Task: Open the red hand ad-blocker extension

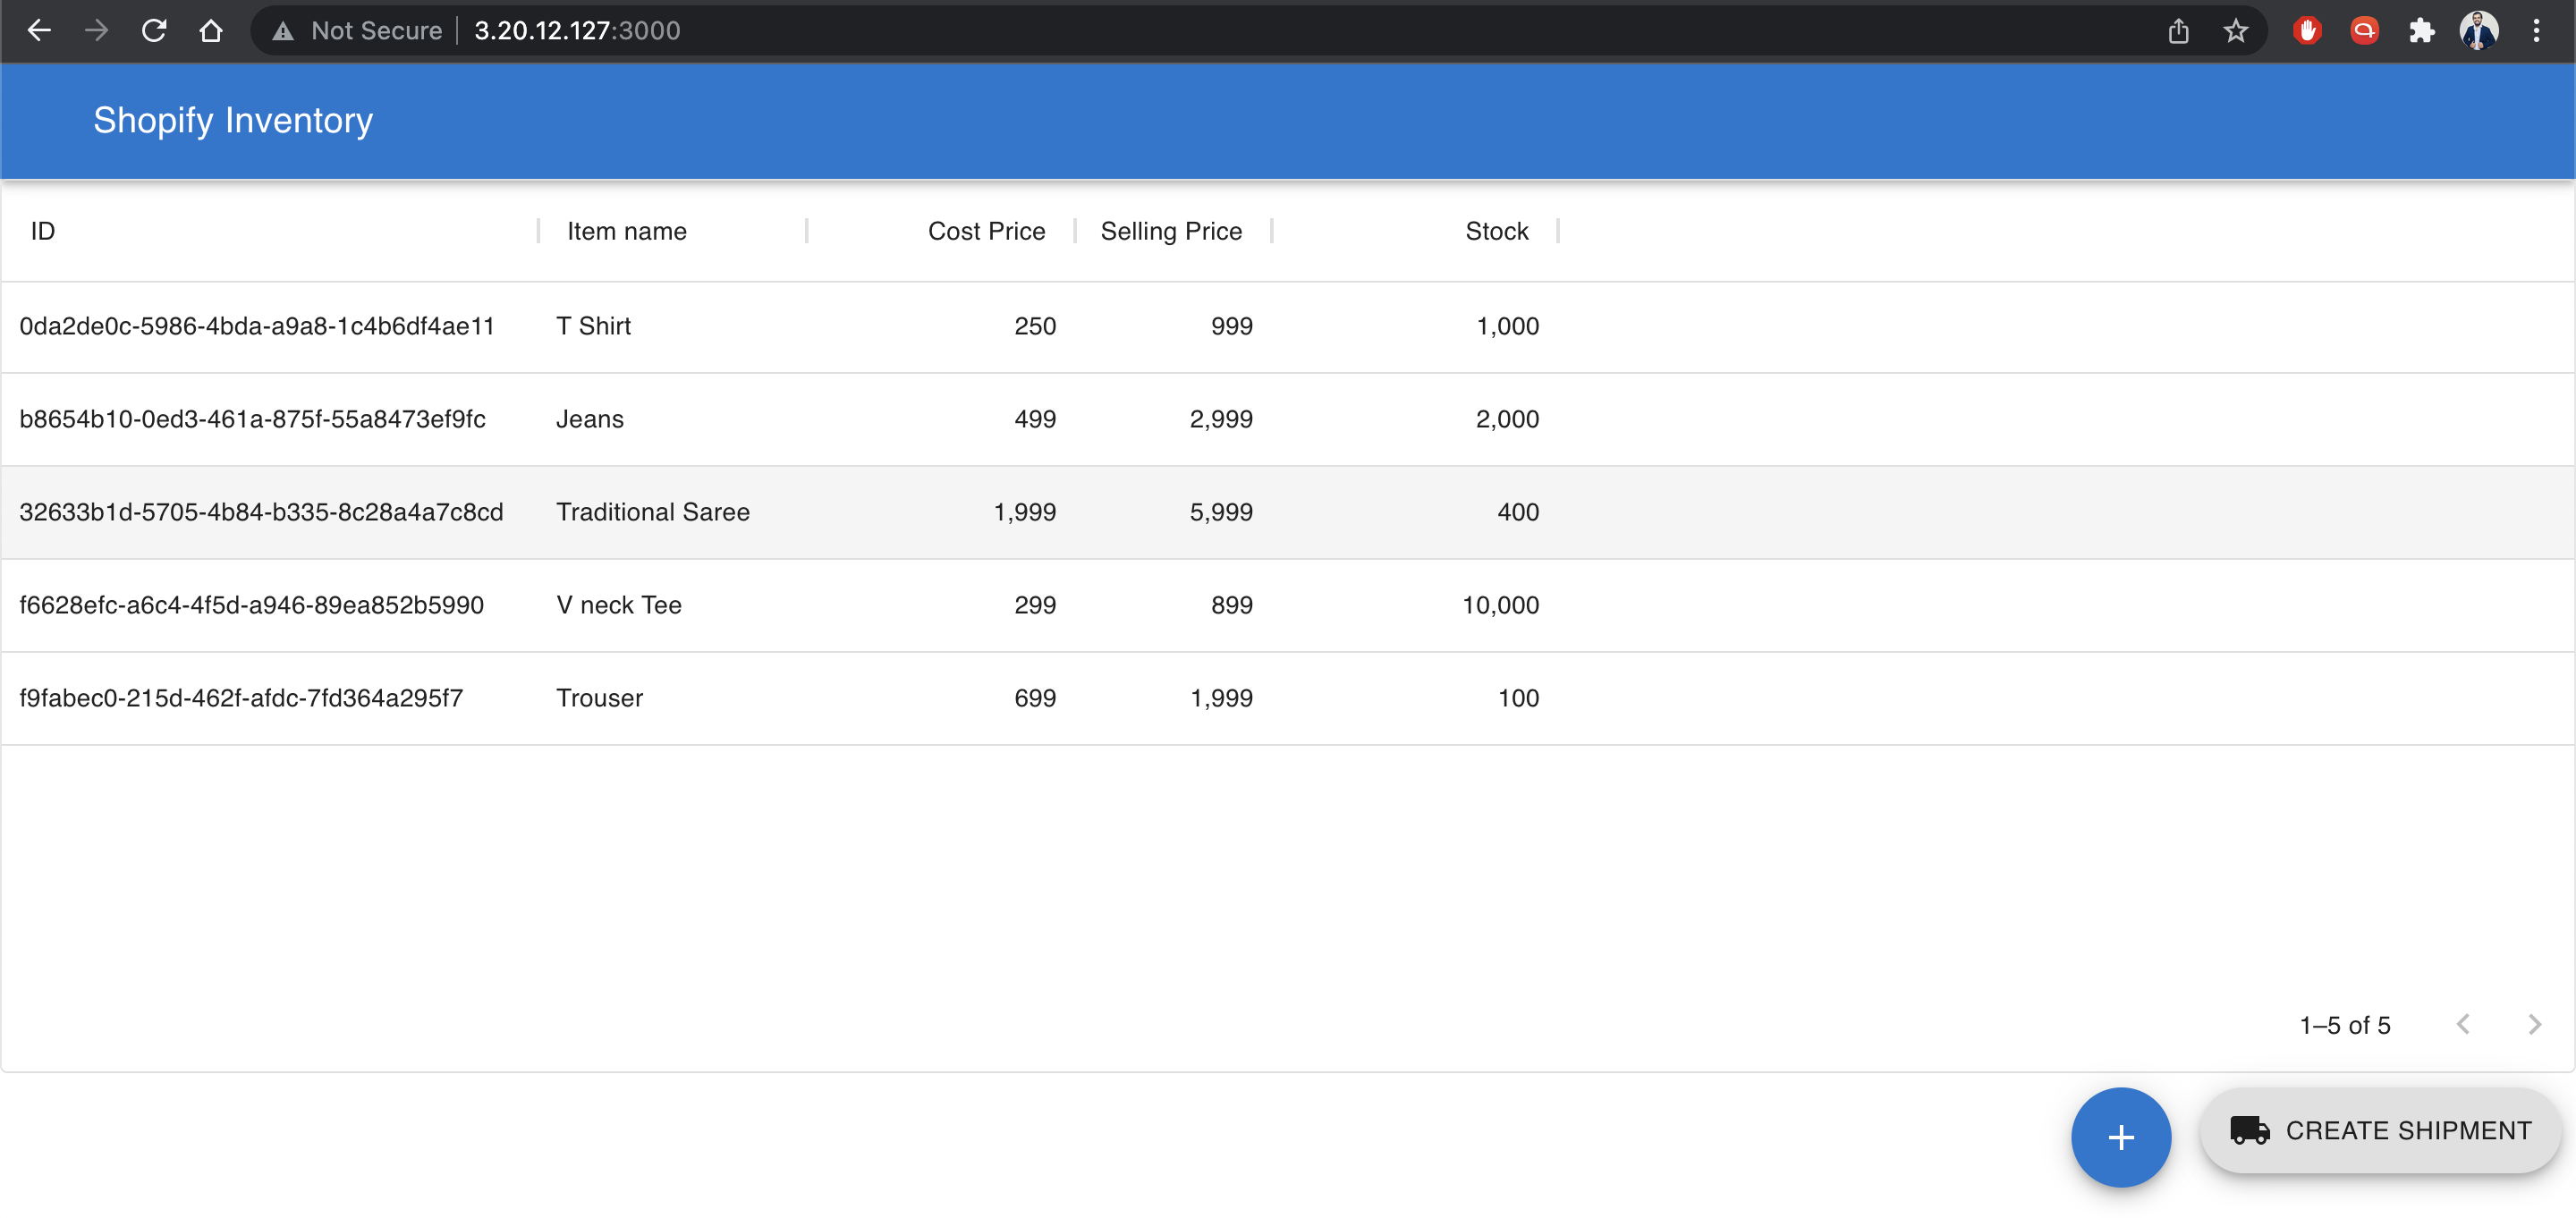Action: click(x=2307, y=31)
